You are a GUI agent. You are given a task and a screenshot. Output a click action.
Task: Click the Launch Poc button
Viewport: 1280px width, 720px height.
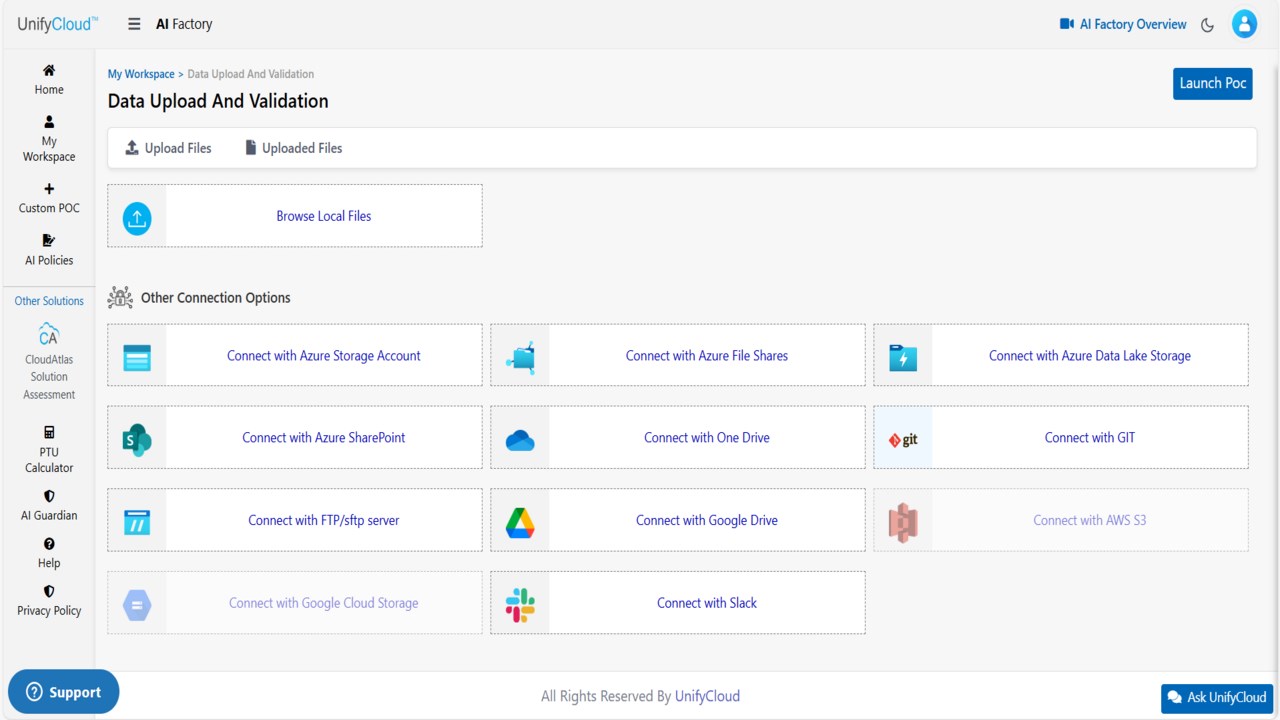1213,84
